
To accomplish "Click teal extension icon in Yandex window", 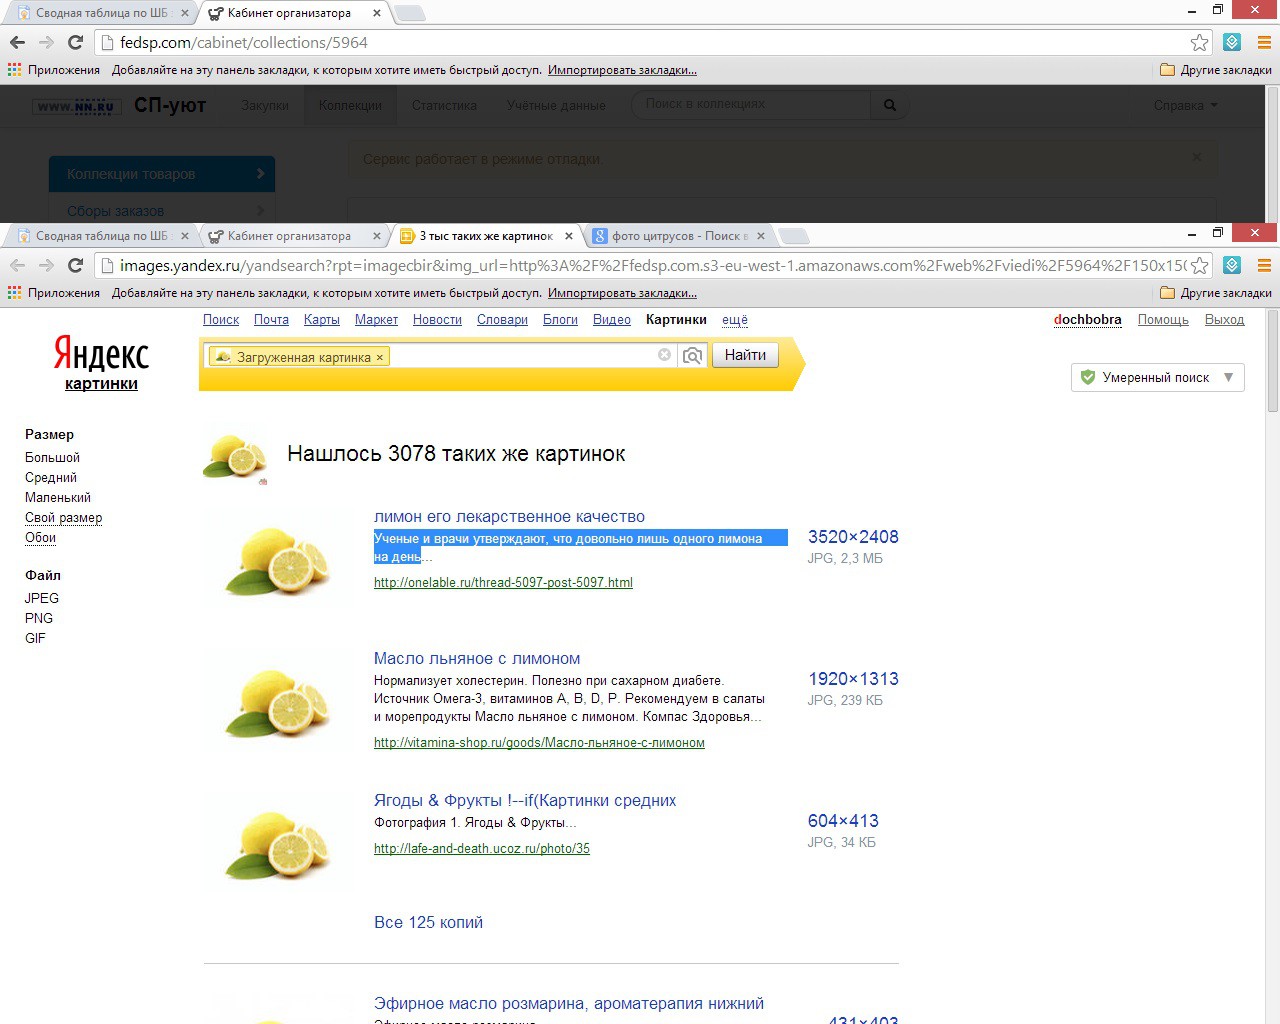I will coord(1232,265).
